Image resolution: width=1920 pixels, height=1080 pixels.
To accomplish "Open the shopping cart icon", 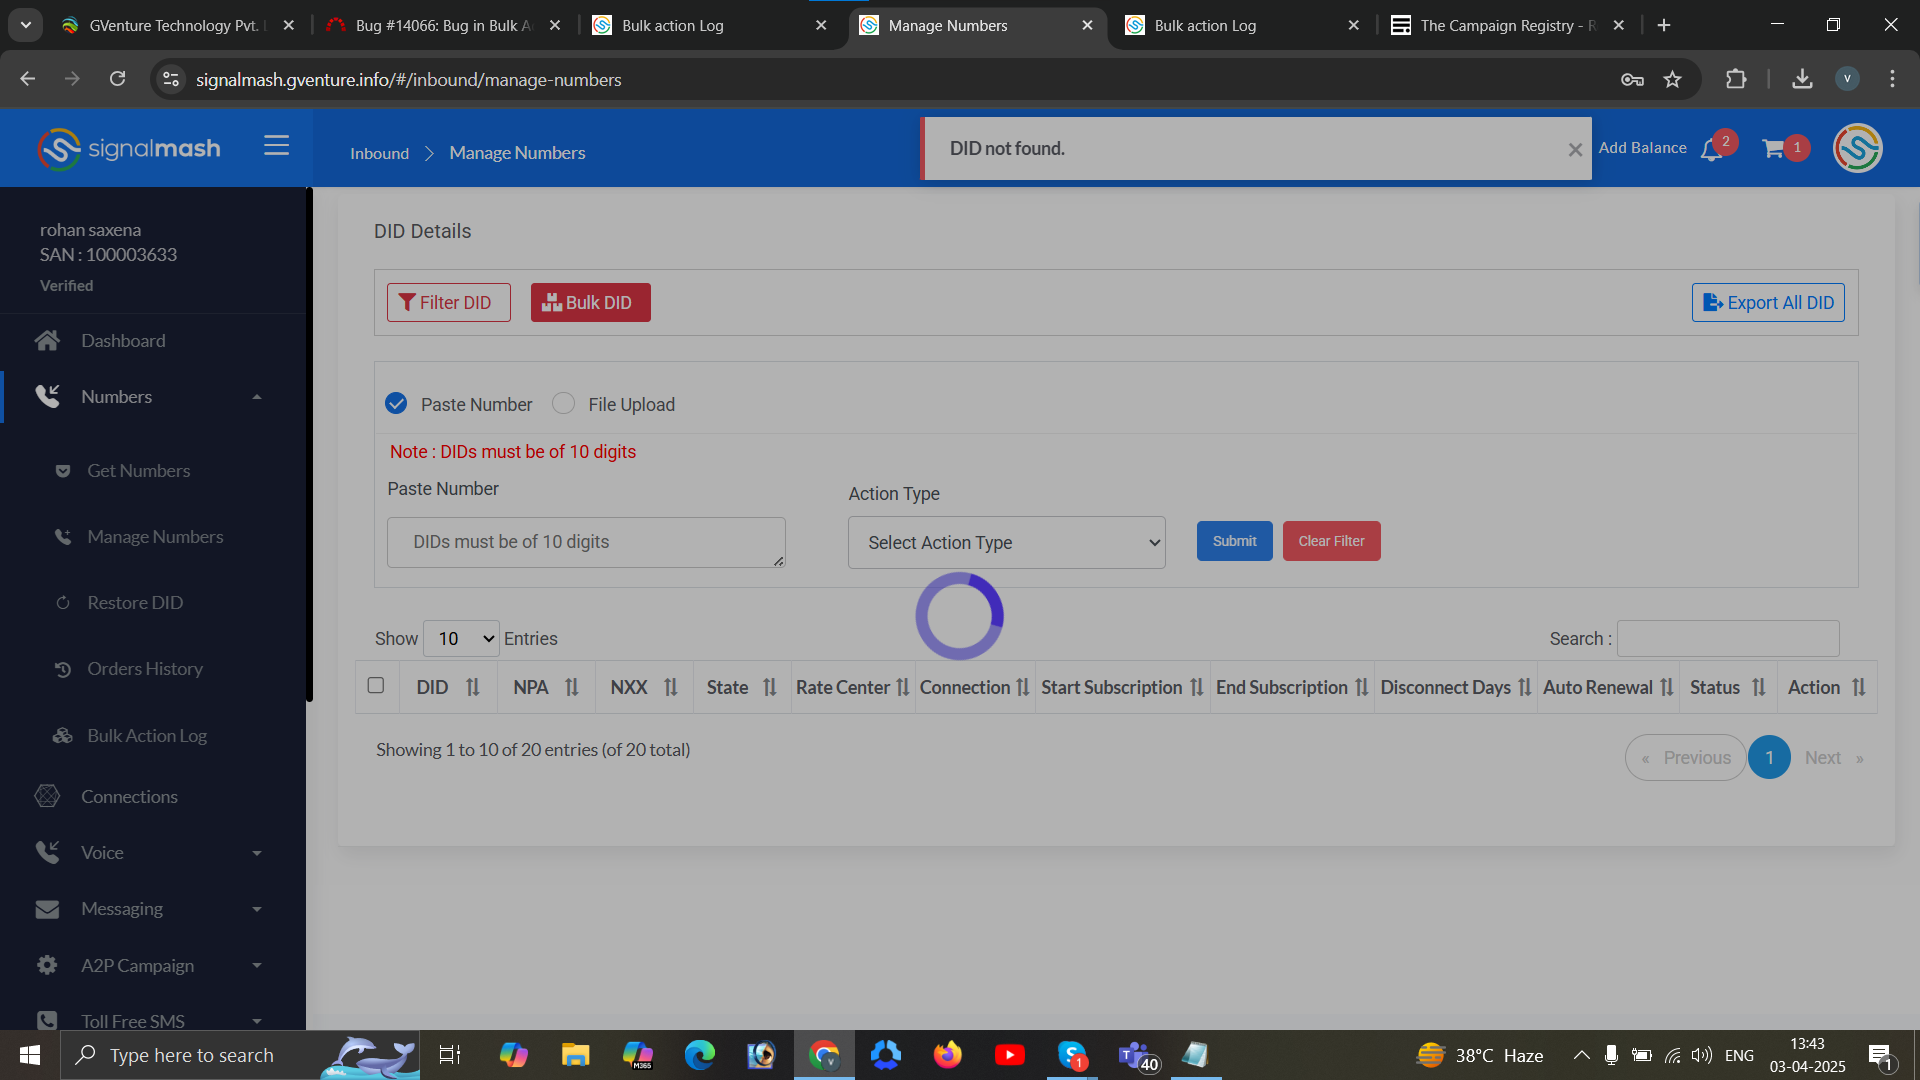I will click(1774, 149).
